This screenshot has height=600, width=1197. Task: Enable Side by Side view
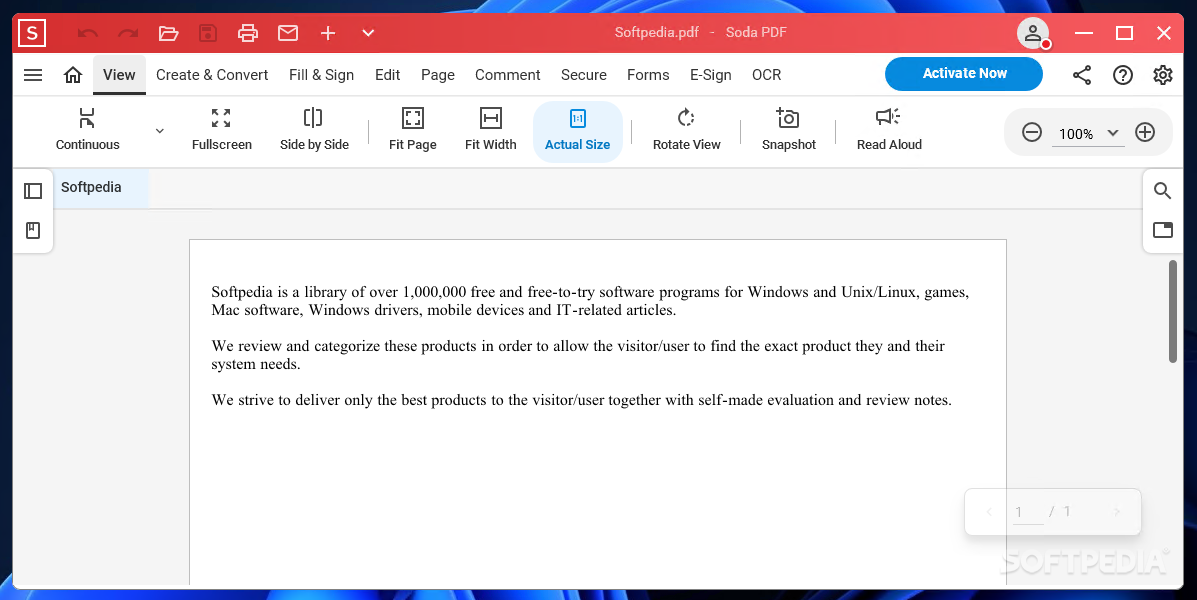tap(314, 130)
